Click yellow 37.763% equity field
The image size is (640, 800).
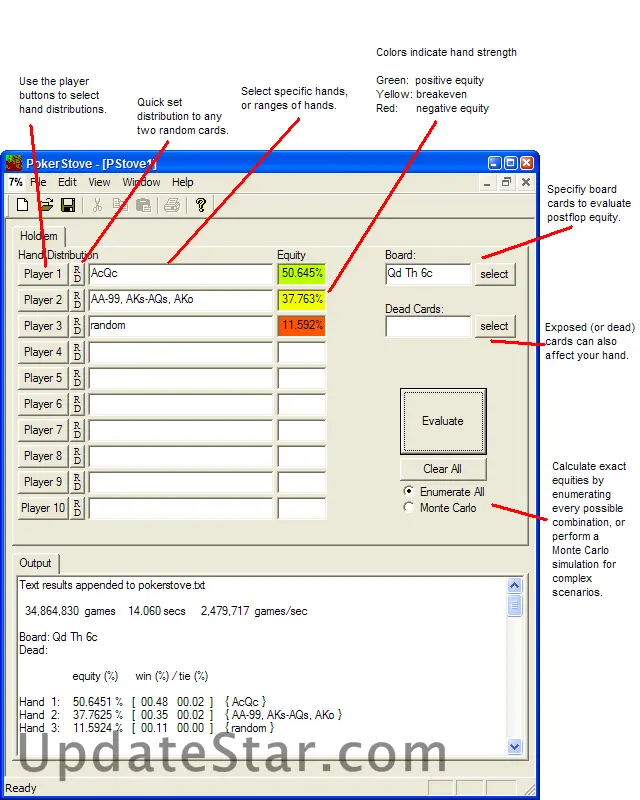tap(302, 299)
